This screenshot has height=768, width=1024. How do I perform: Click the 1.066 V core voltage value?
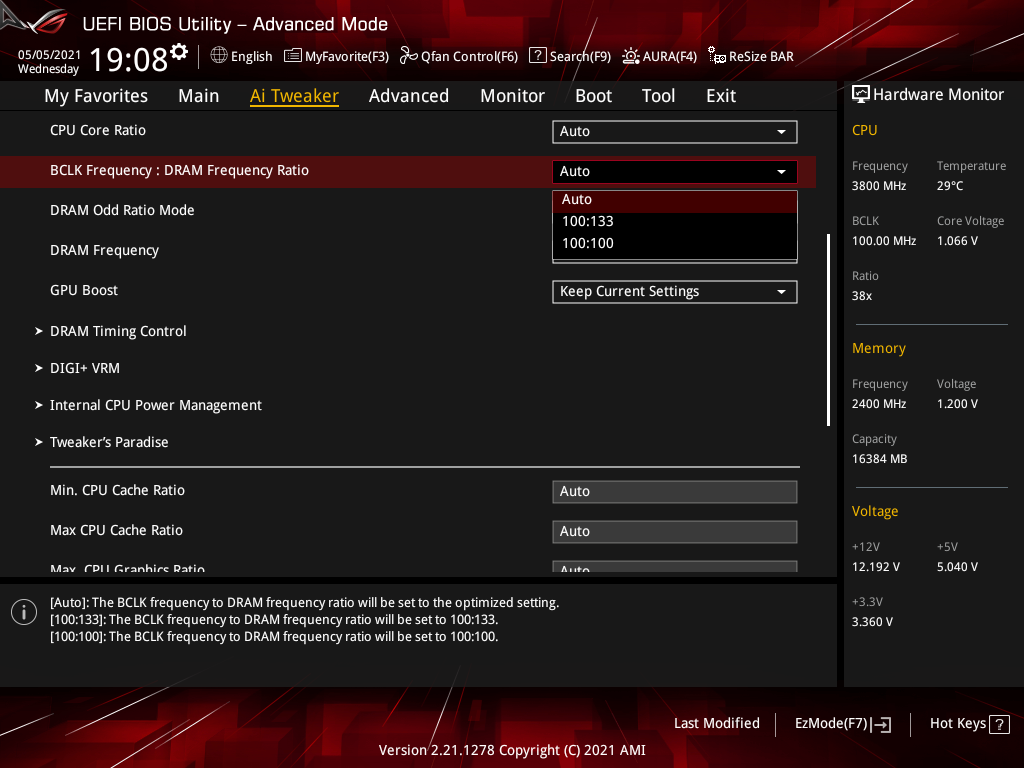[957, 241]
